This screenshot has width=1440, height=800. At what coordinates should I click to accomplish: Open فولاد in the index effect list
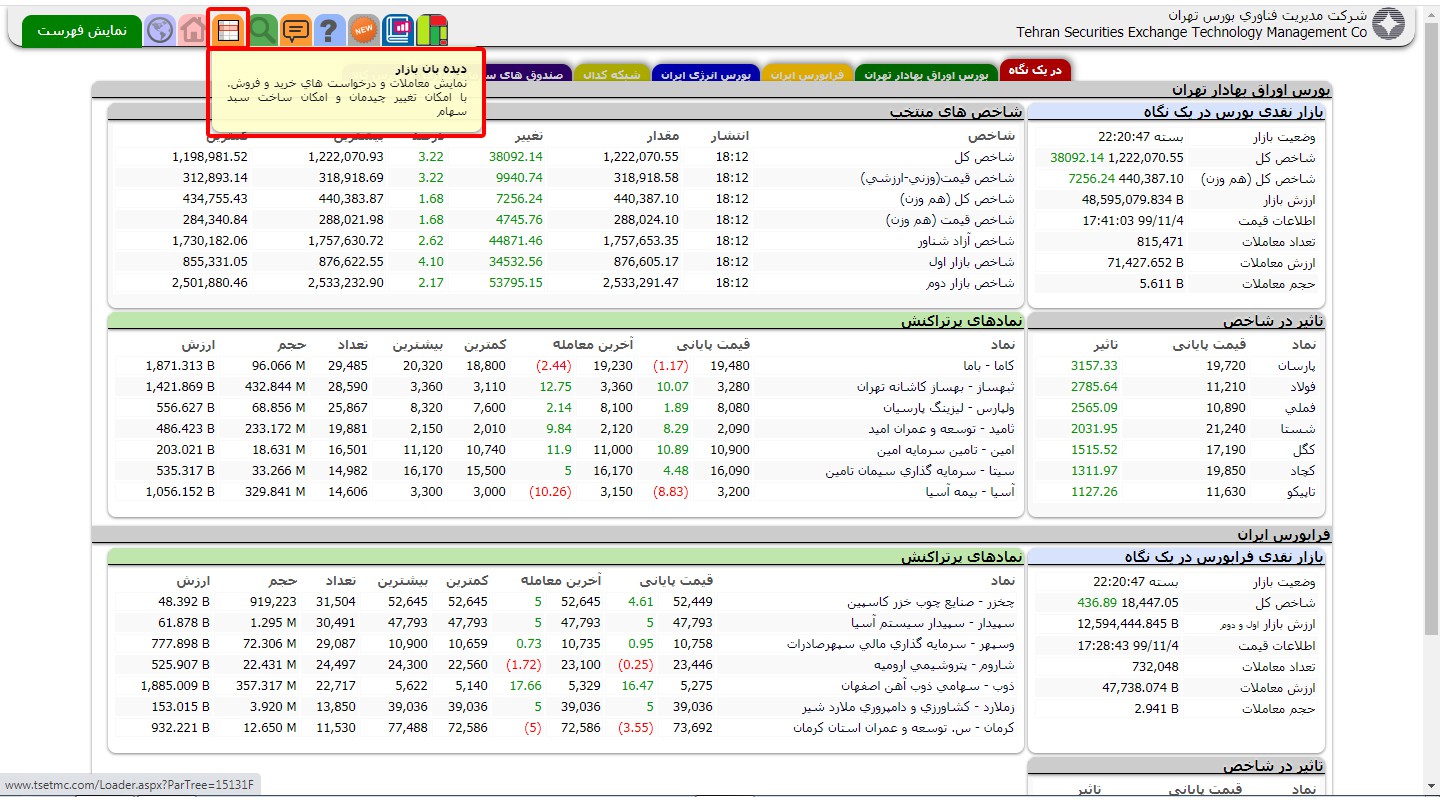click(x=1301, y=387)
